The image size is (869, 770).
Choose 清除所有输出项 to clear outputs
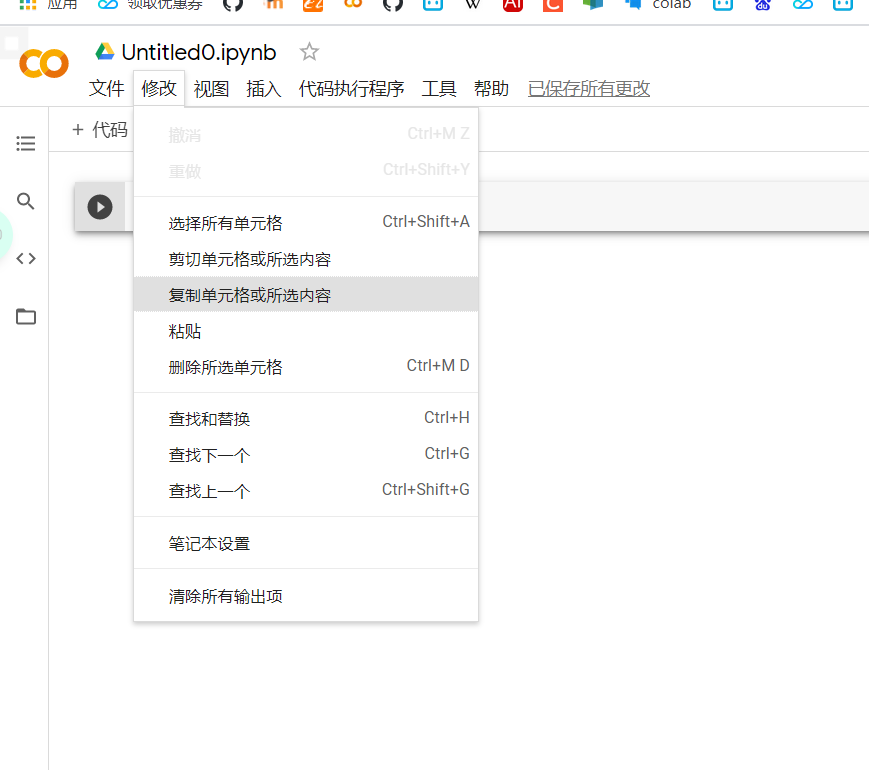tap(226, 595)
